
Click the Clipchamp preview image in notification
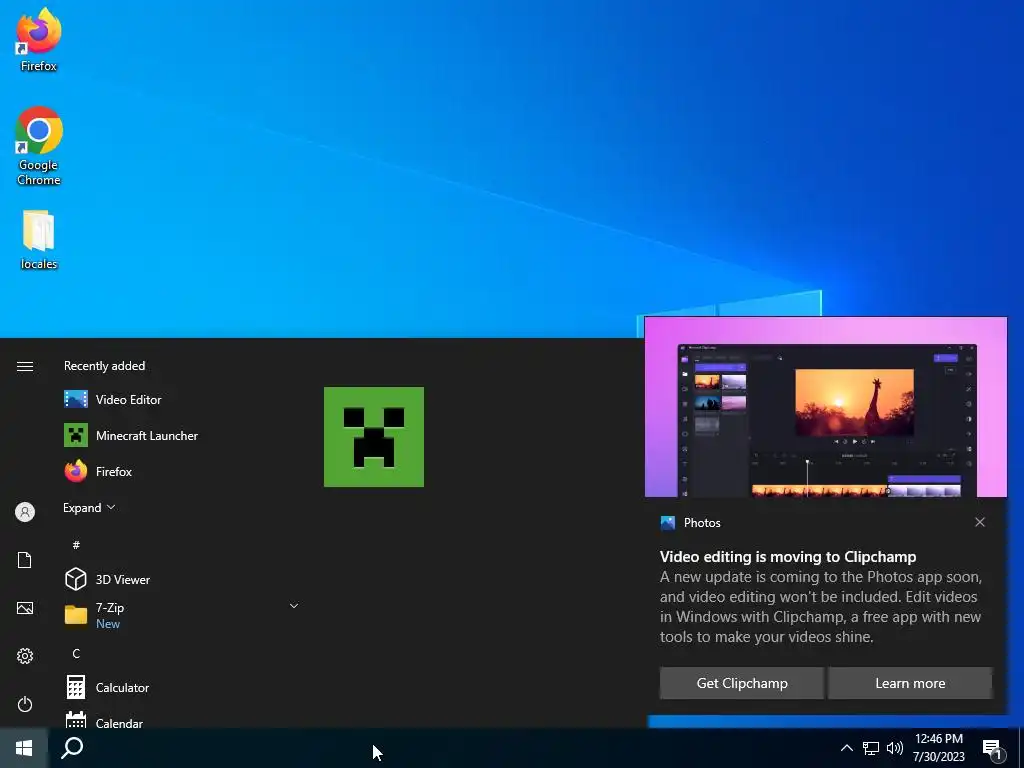[826, 408]
